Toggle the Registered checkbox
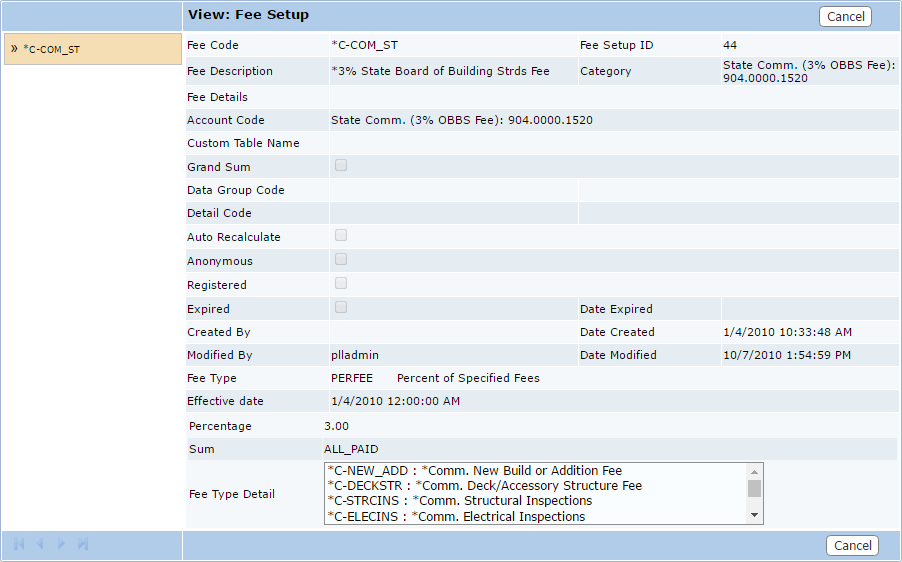 point(341,284)
